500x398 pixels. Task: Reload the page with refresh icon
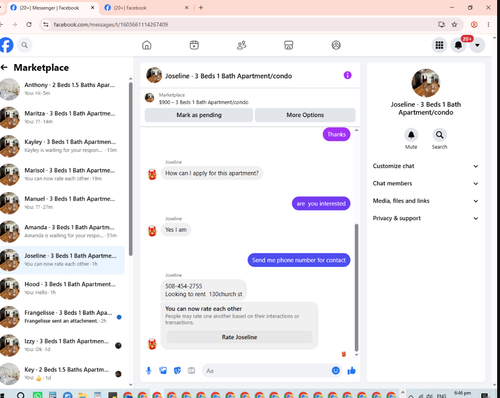29,24
